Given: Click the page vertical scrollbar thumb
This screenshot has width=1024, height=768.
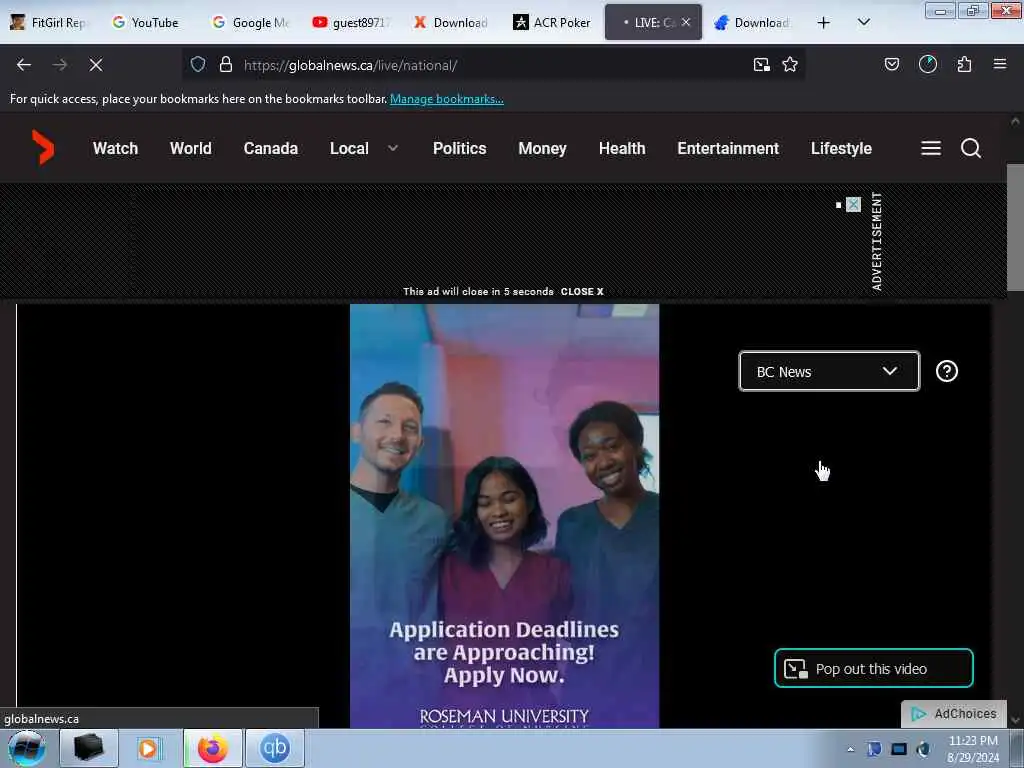Looking at the screenshot, I should click(x=1015, y=227).
